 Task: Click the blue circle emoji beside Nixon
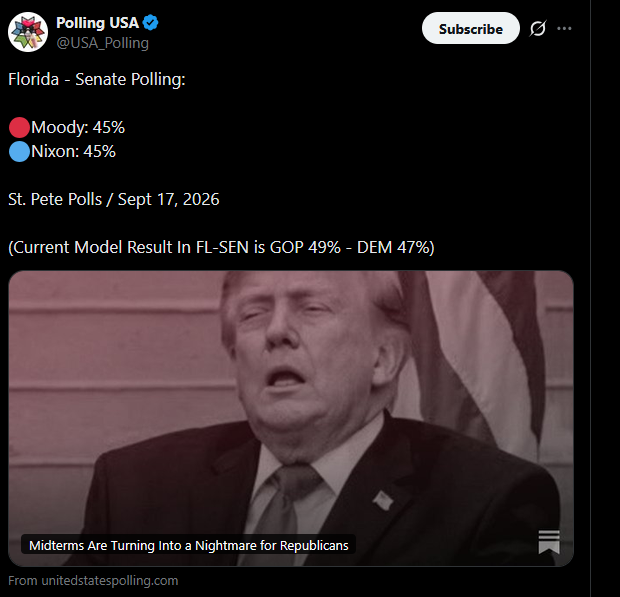click(x=19, y=151)
